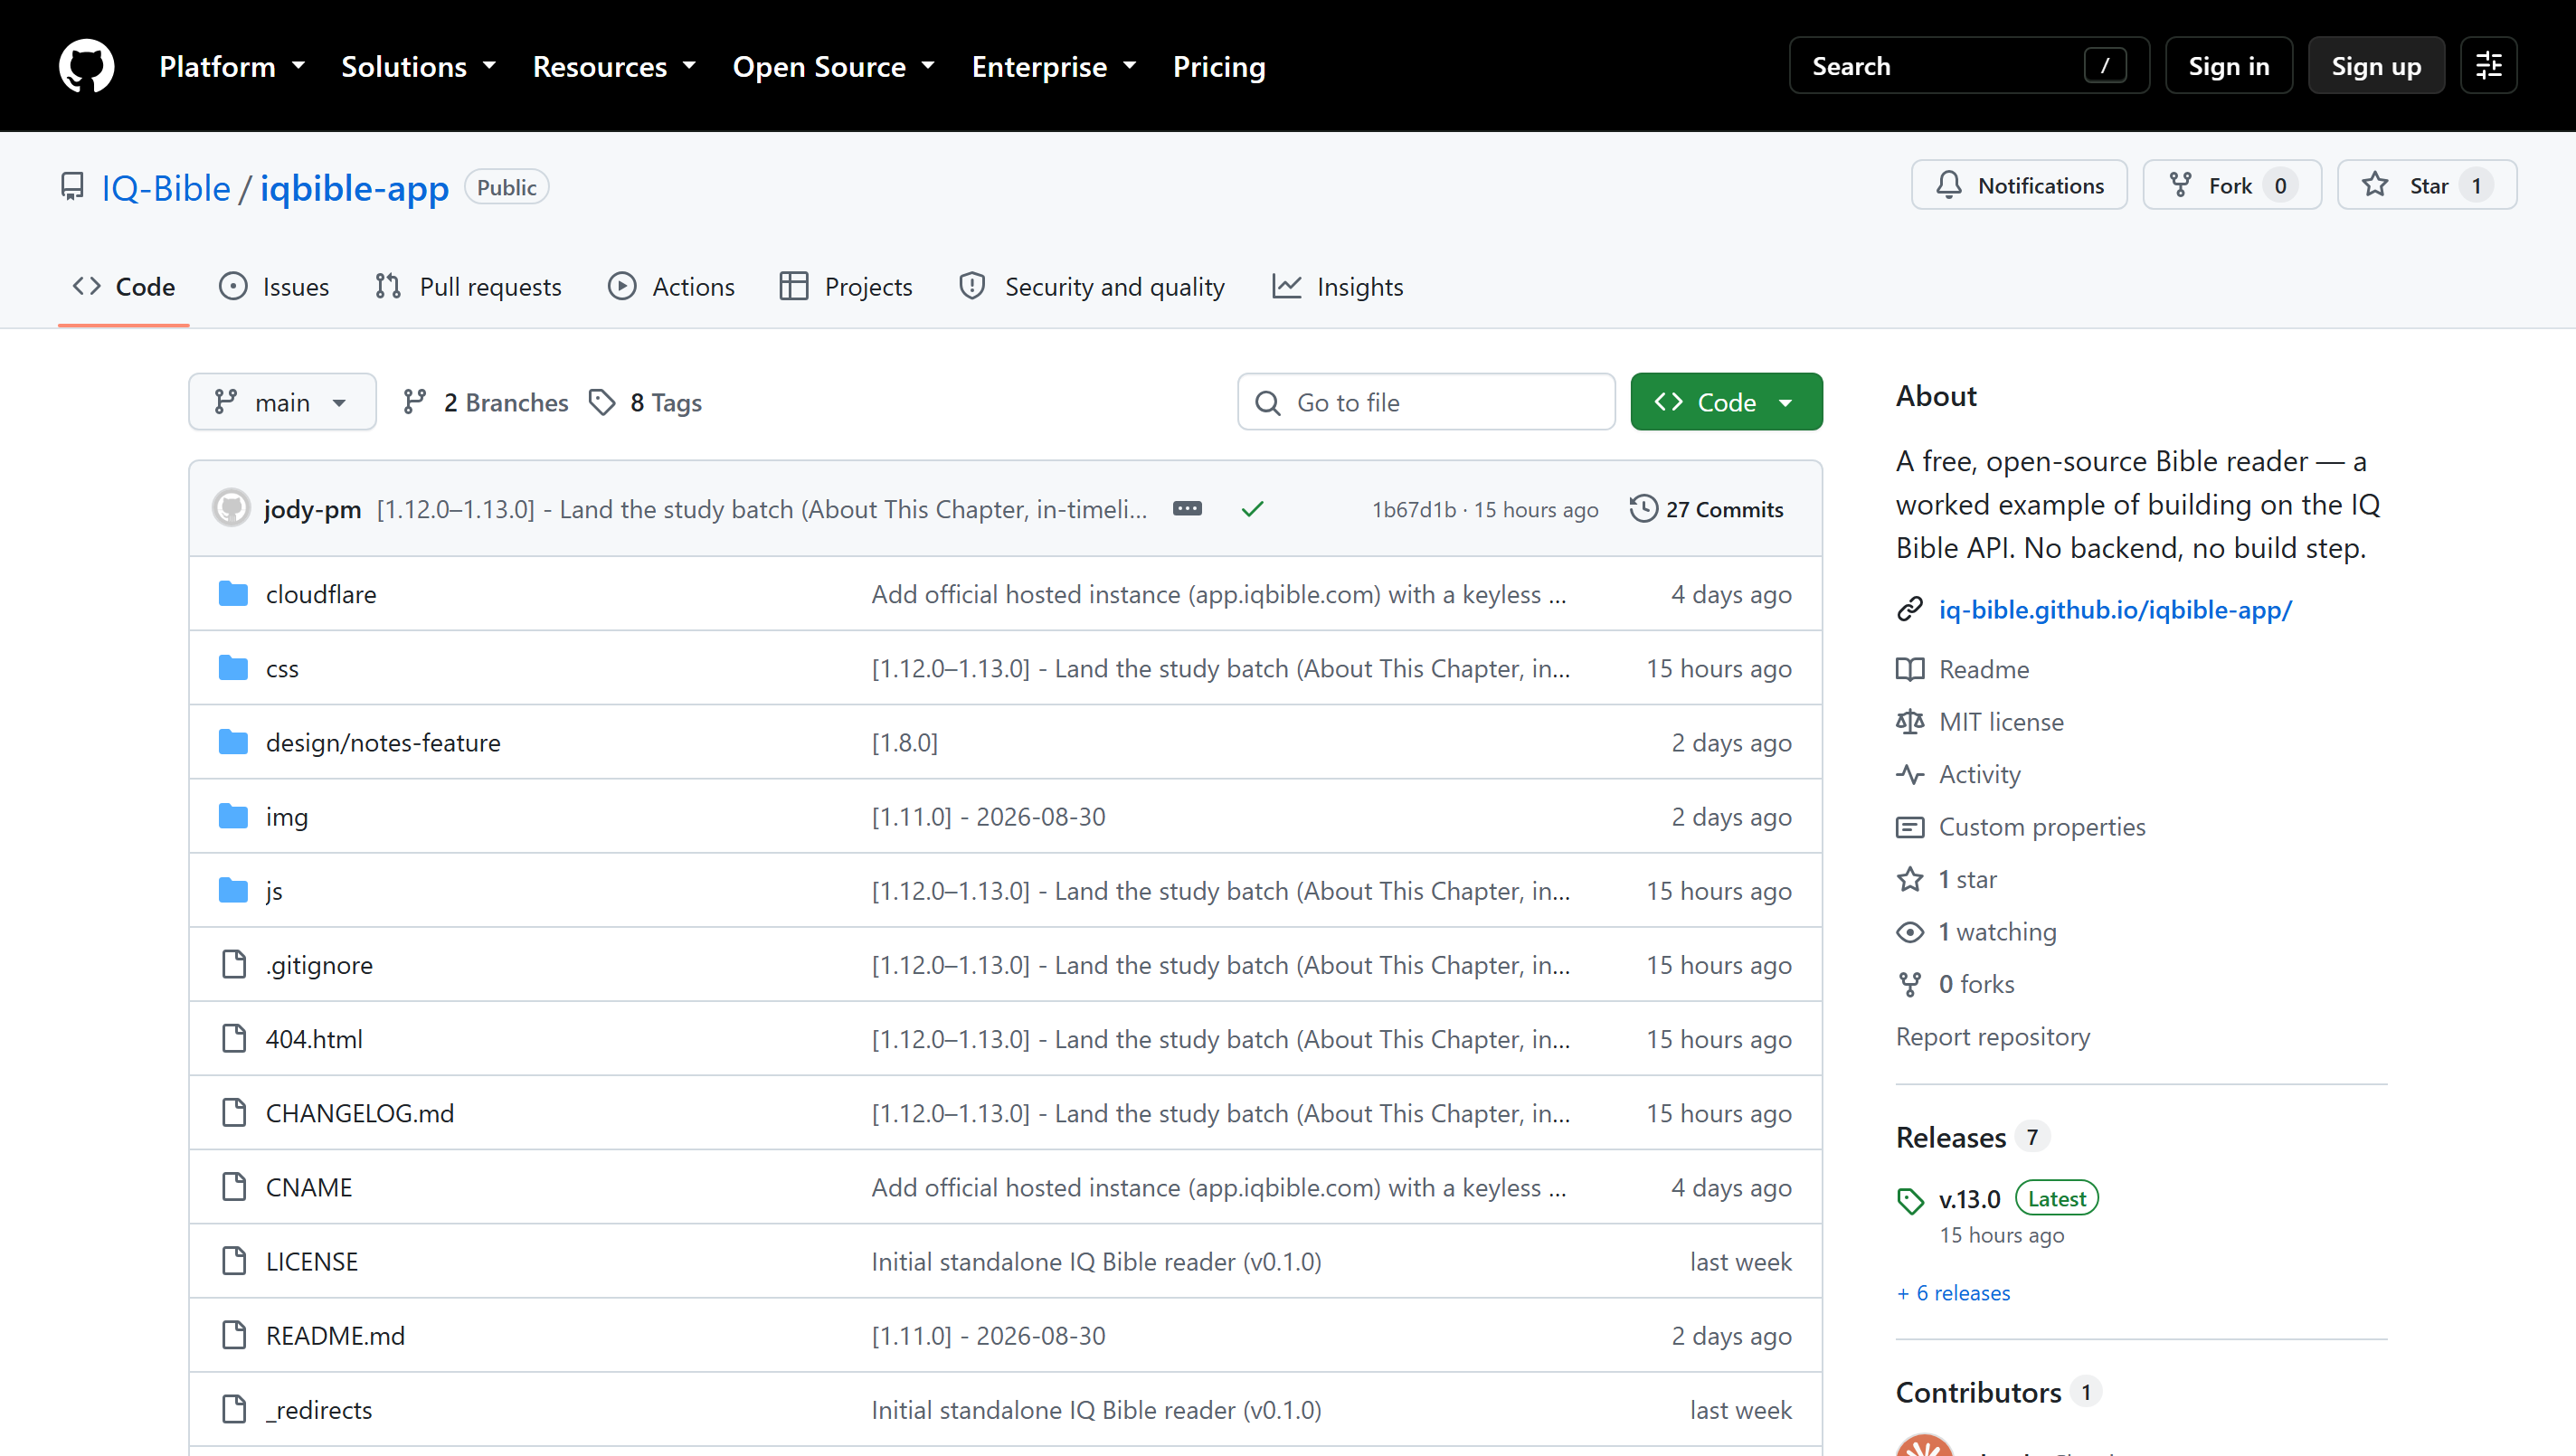Viewport: 2576px width, 1456px height.
Task: Click the v.13.0 release tag icon
Action: point(1910,1201)
